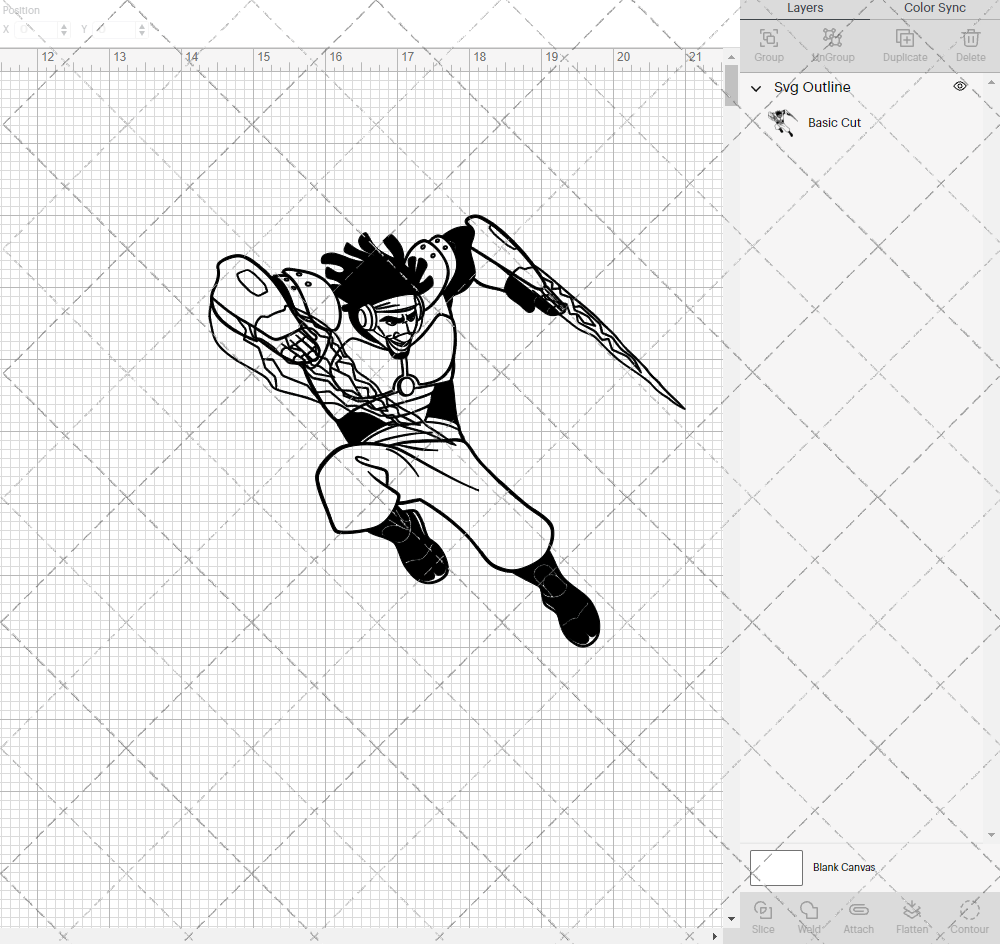This screenshot has height=944, width=1000.
Task: Select the warrior figure artwork on canvas
Action: click(x=446, y=431)
